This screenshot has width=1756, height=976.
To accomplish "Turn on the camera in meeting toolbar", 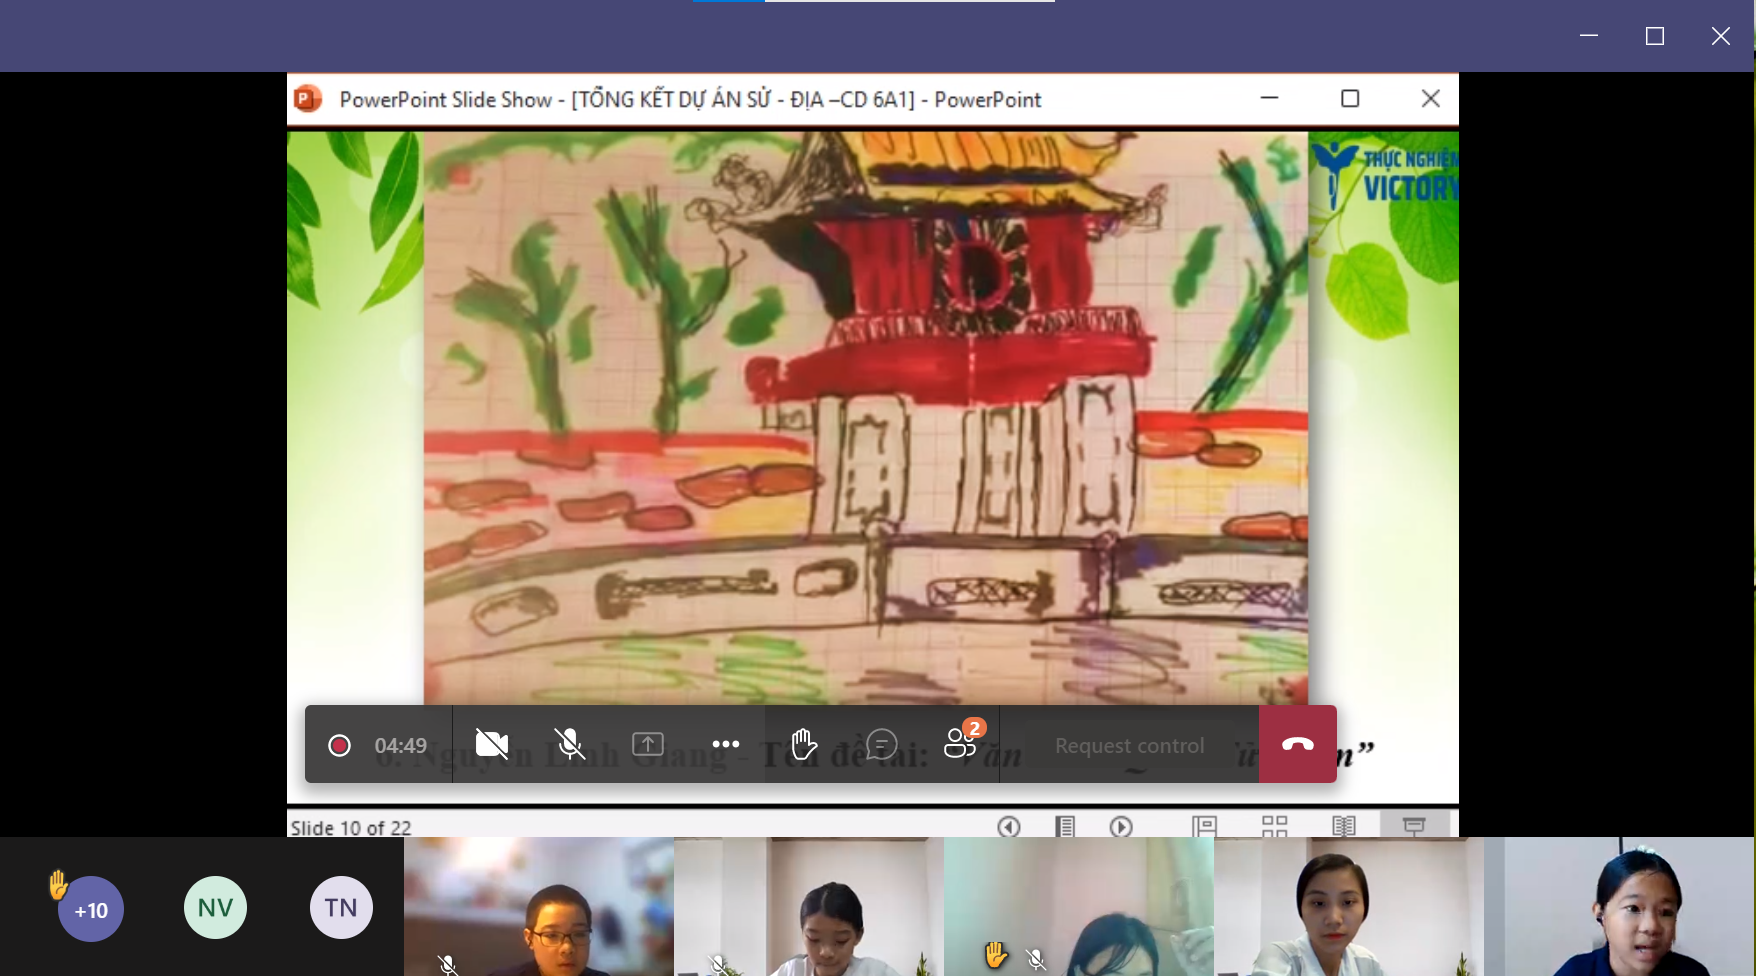I will point(491,744).
